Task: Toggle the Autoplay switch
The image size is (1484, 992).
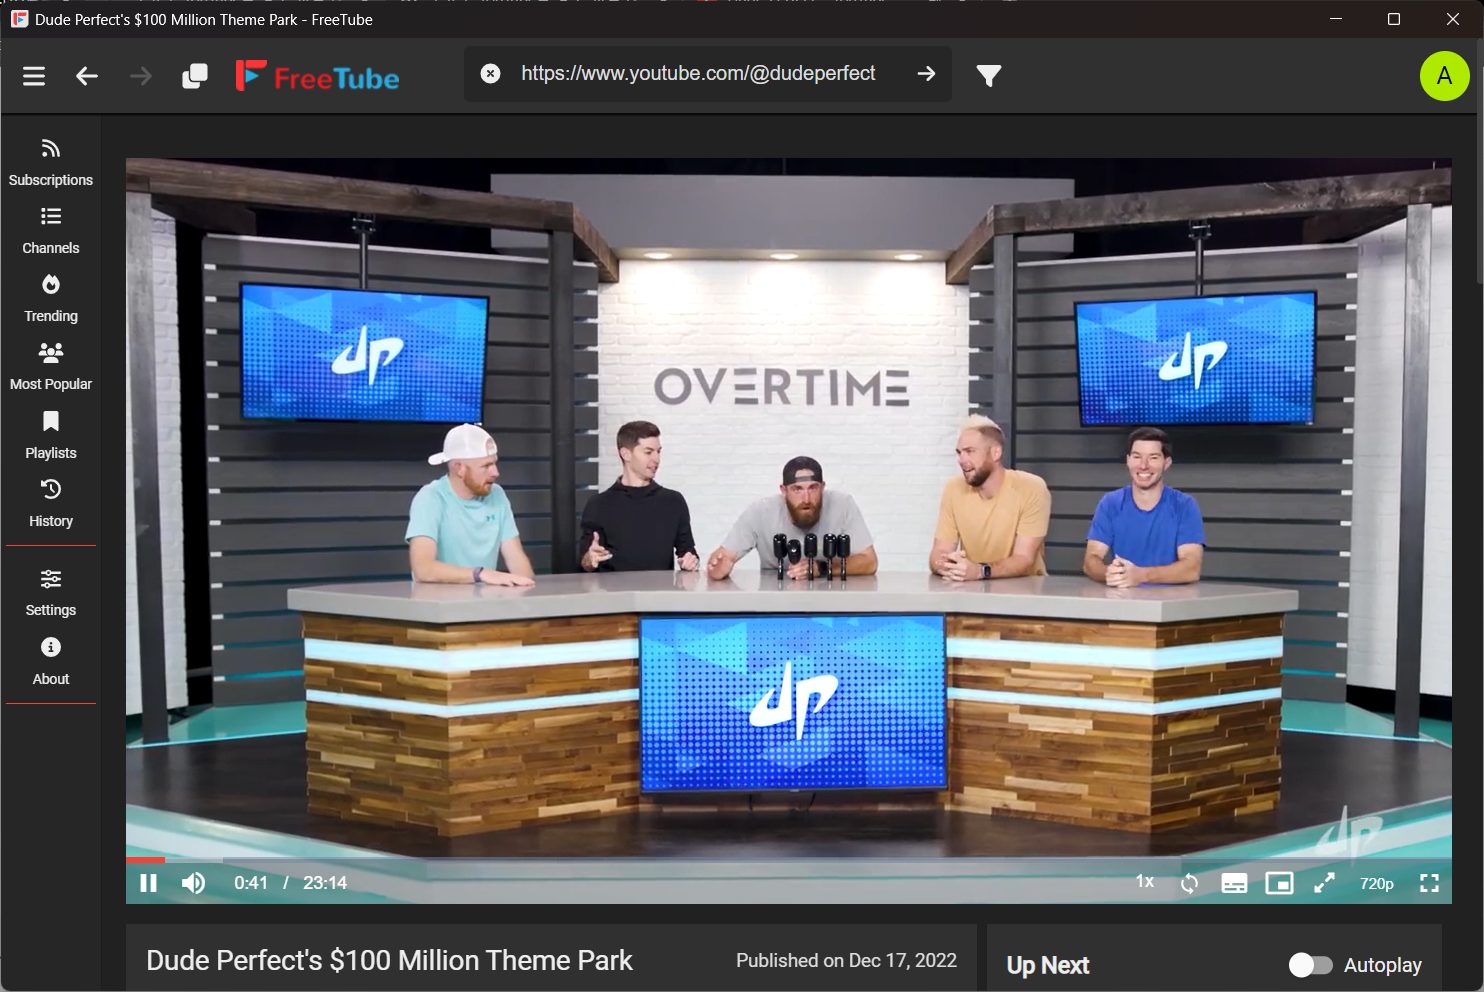Action: 1311,965
